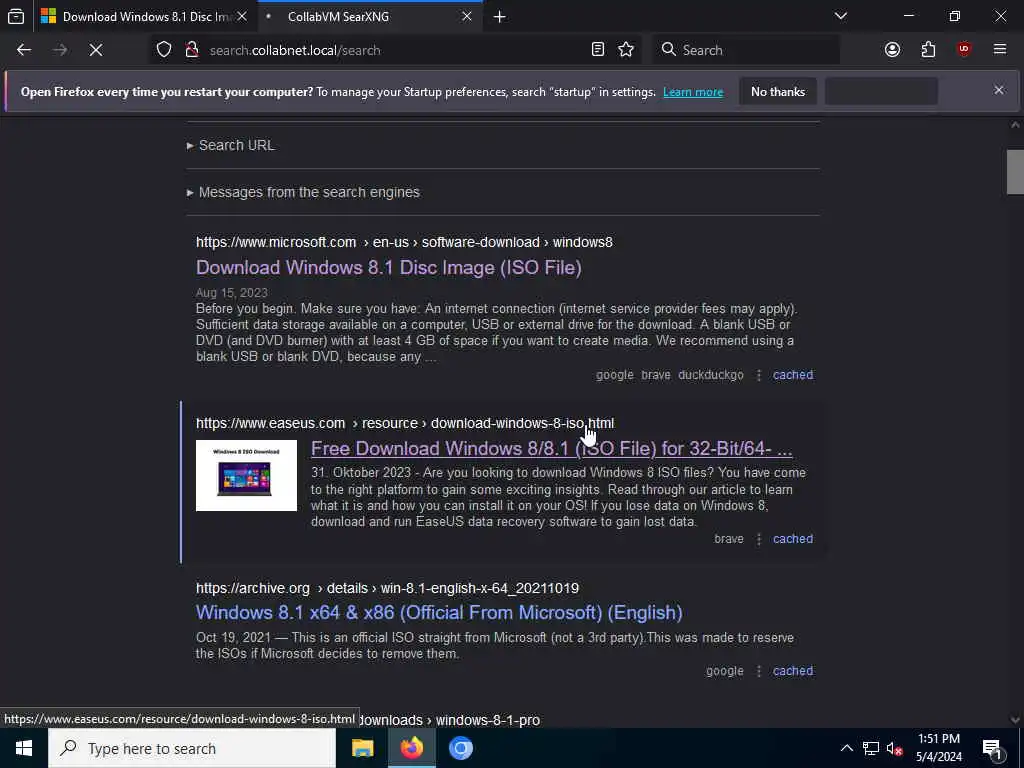Open network status tray icon
Screen dimensions: 1024x768
pos(871,748)
